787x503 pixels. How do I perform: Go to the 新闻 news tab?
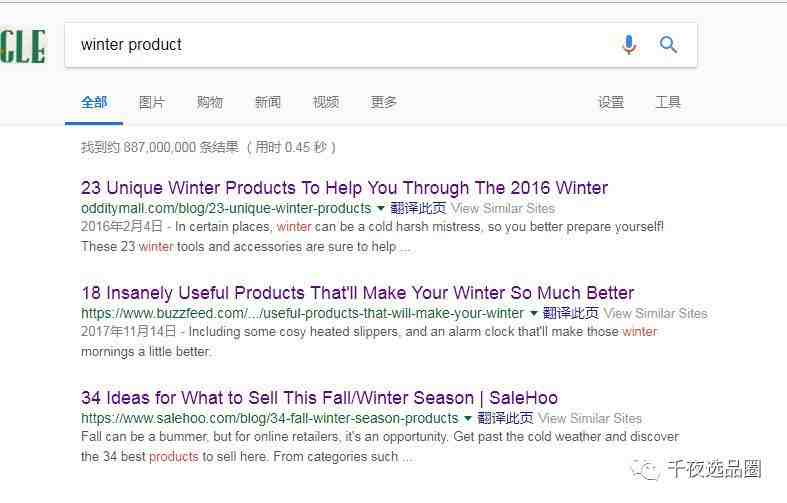click(x=268, y=102)
